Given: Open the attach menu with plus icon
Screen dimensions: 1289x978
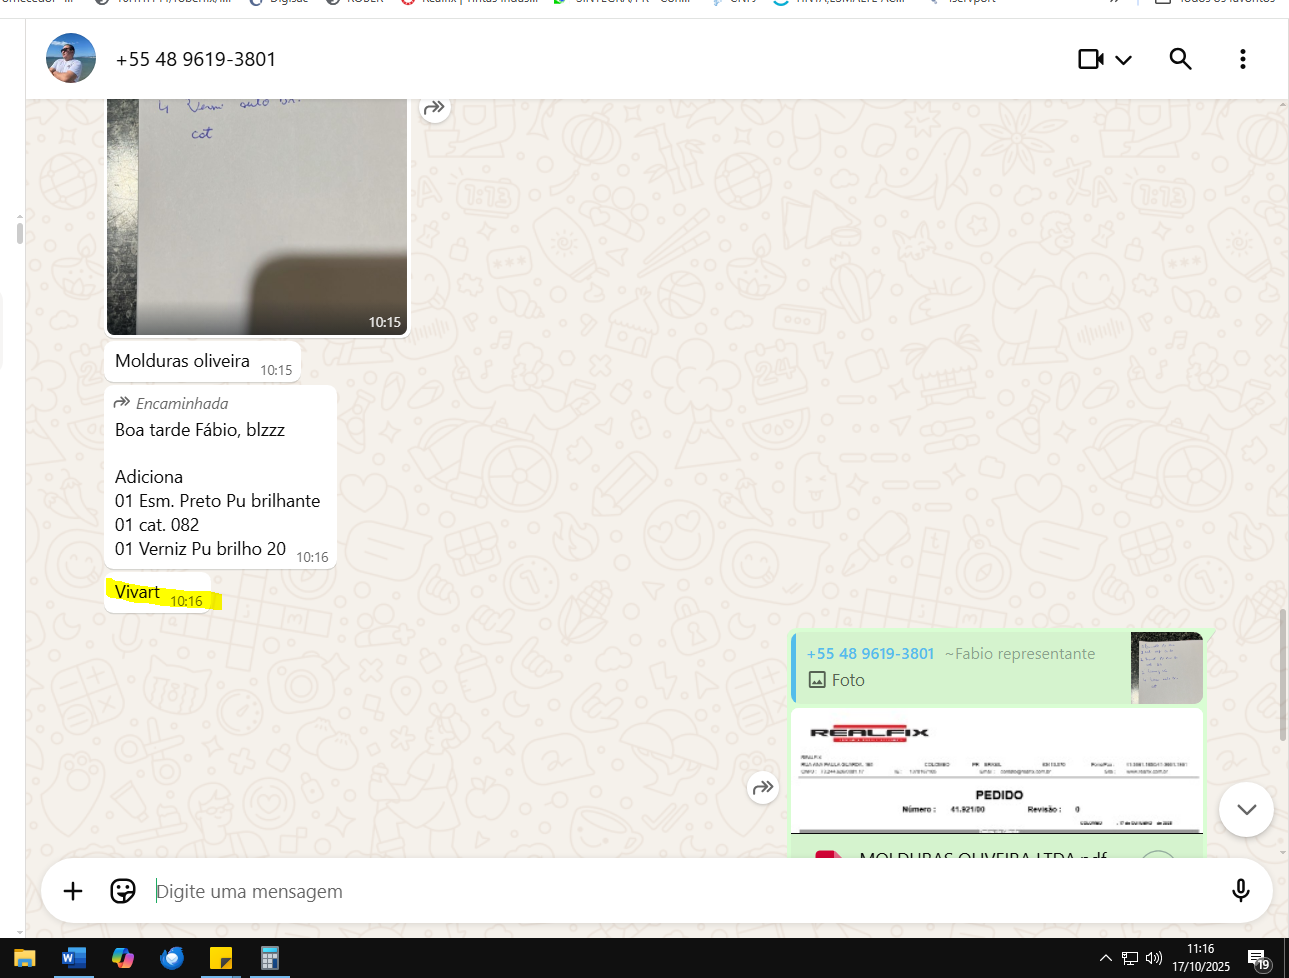Looking at the screenshot, I should click(x=73, y=891).
